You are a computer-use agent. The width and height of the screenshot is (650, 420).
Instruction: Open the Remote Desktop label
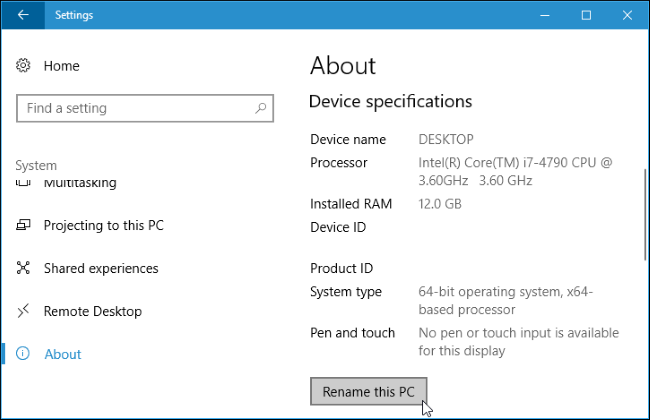tap(93, 311)
